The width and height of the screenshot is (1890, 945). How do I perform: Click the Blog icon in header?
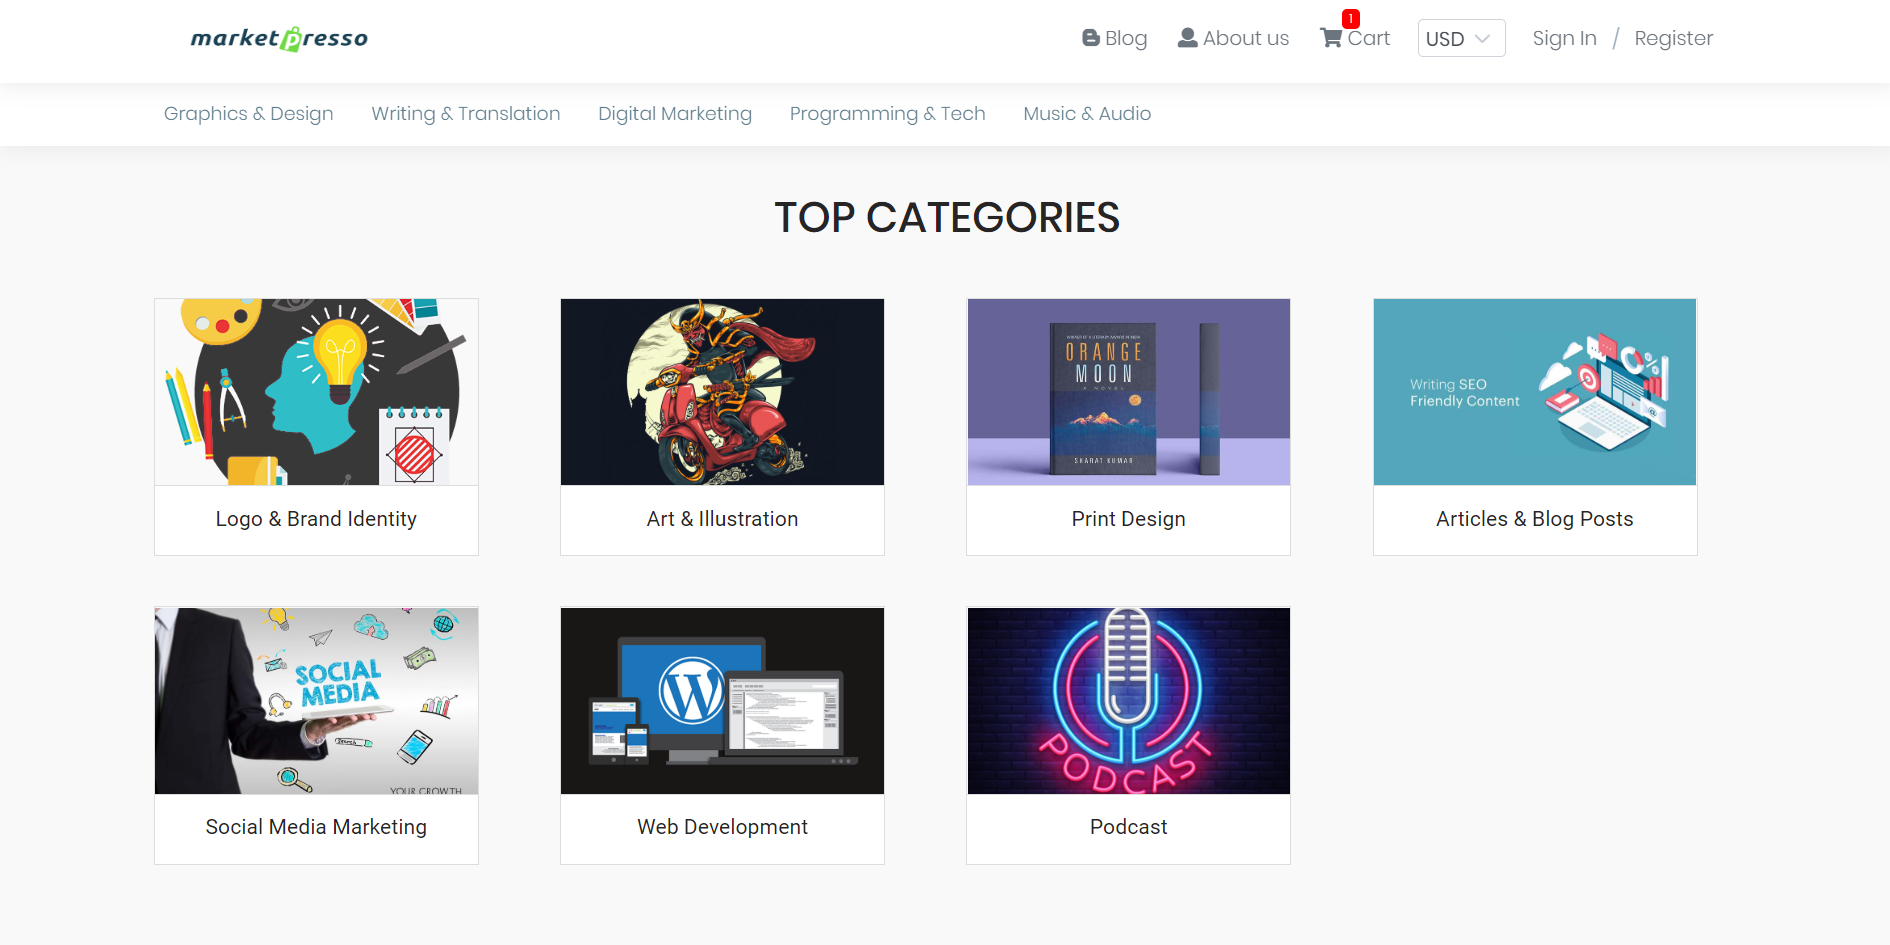(1091, 38)
